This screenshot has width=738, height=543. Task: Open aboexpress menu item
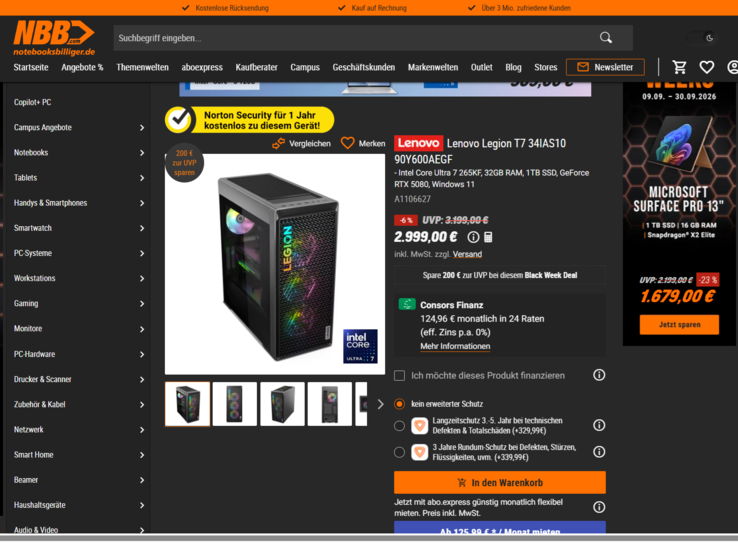click(x=202, y=67)
